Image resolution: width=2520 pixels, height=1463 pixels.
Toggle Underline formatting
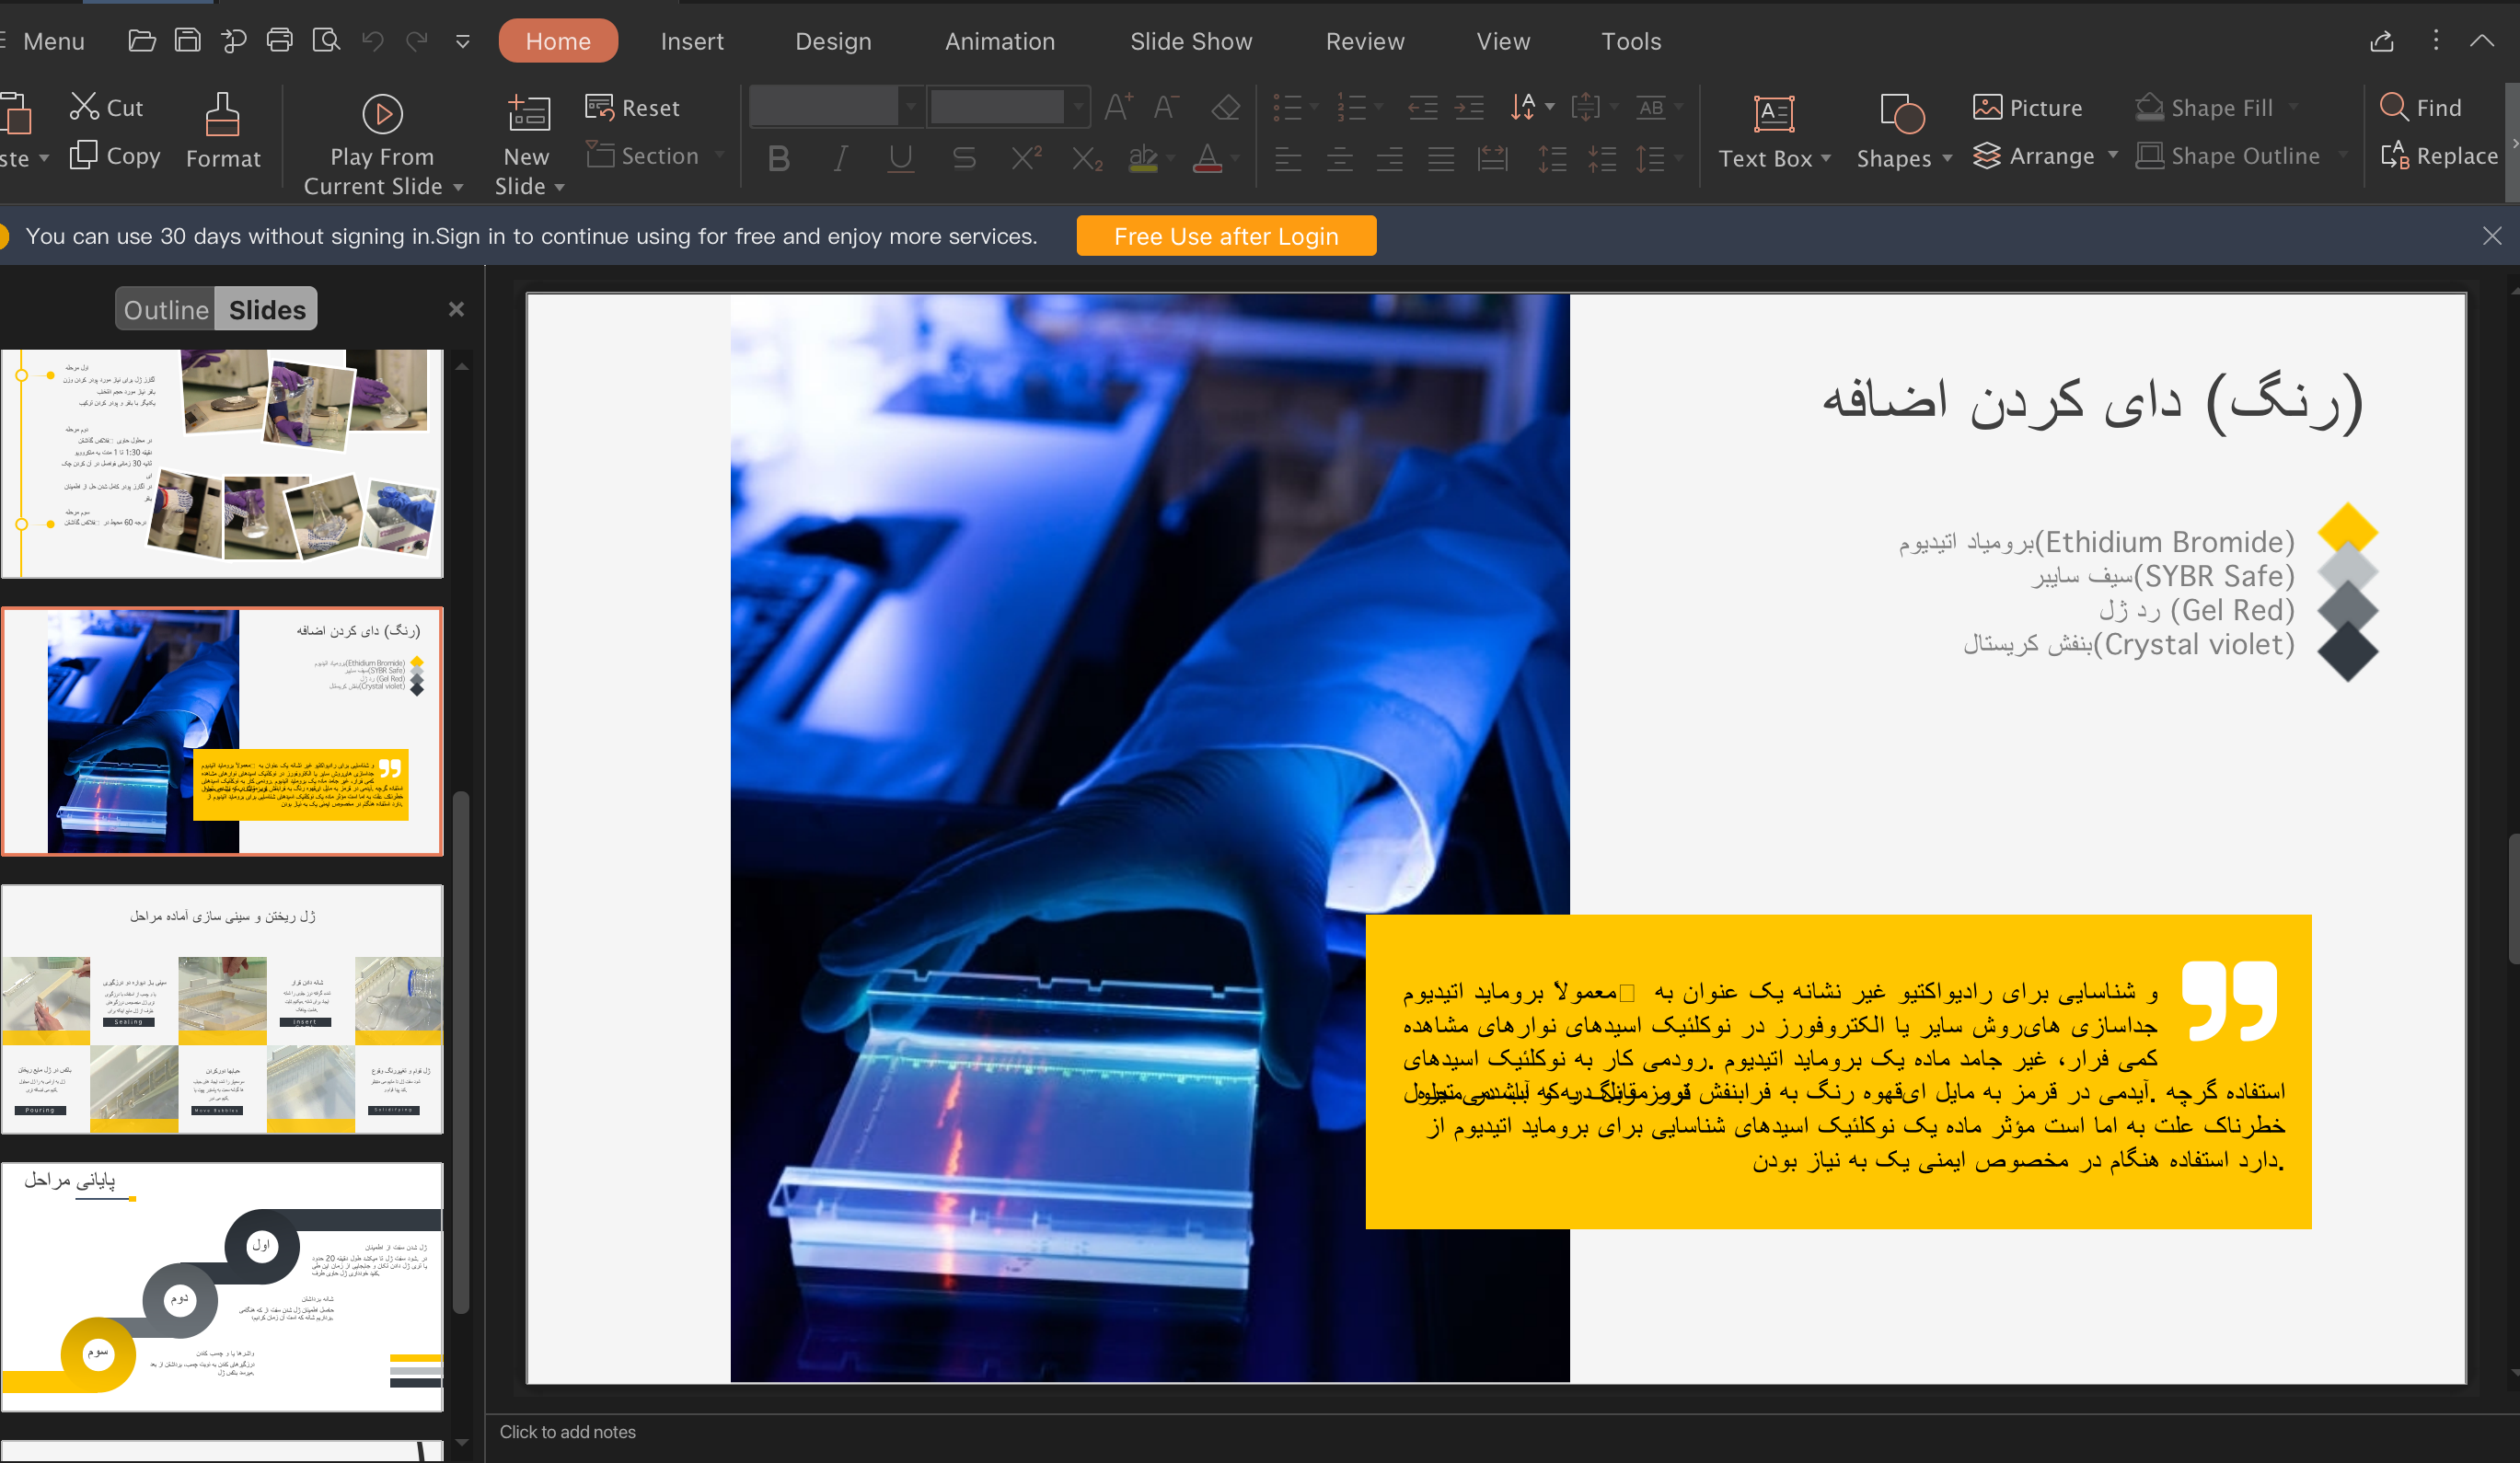pos(900,158)
